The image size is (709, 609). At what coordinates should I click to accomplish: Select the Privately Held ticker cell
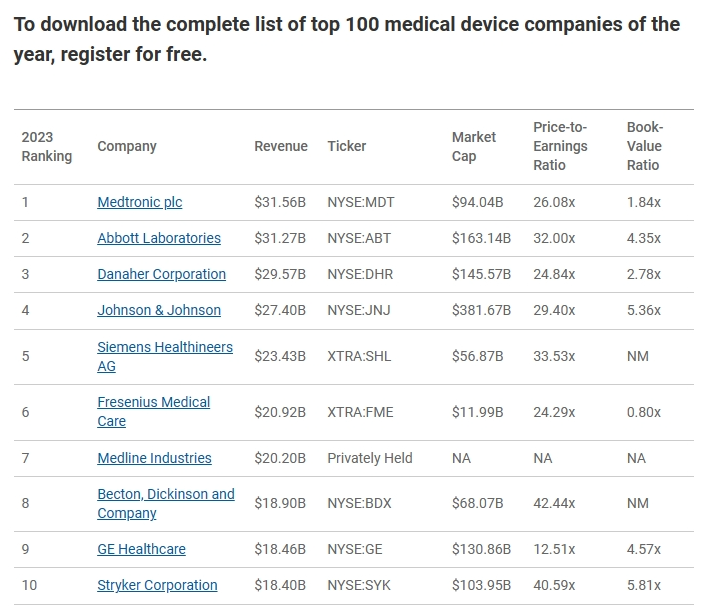[370, 458]
